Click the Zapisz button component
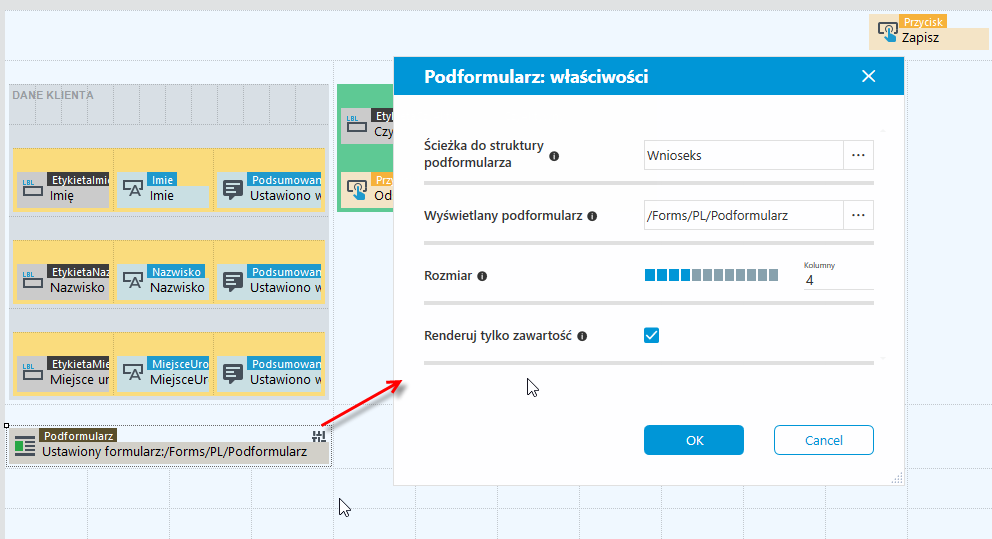Screen dimensions: 992x539 coord(929,32)
